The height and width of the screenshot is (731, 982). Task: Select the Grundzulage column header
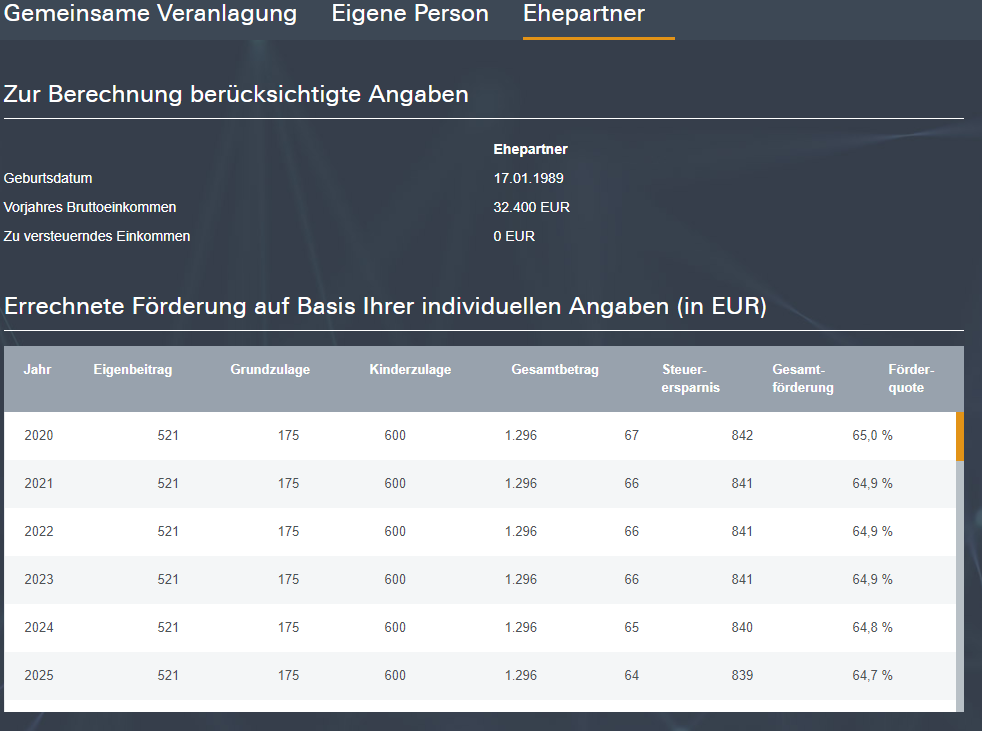pos(270,370)
